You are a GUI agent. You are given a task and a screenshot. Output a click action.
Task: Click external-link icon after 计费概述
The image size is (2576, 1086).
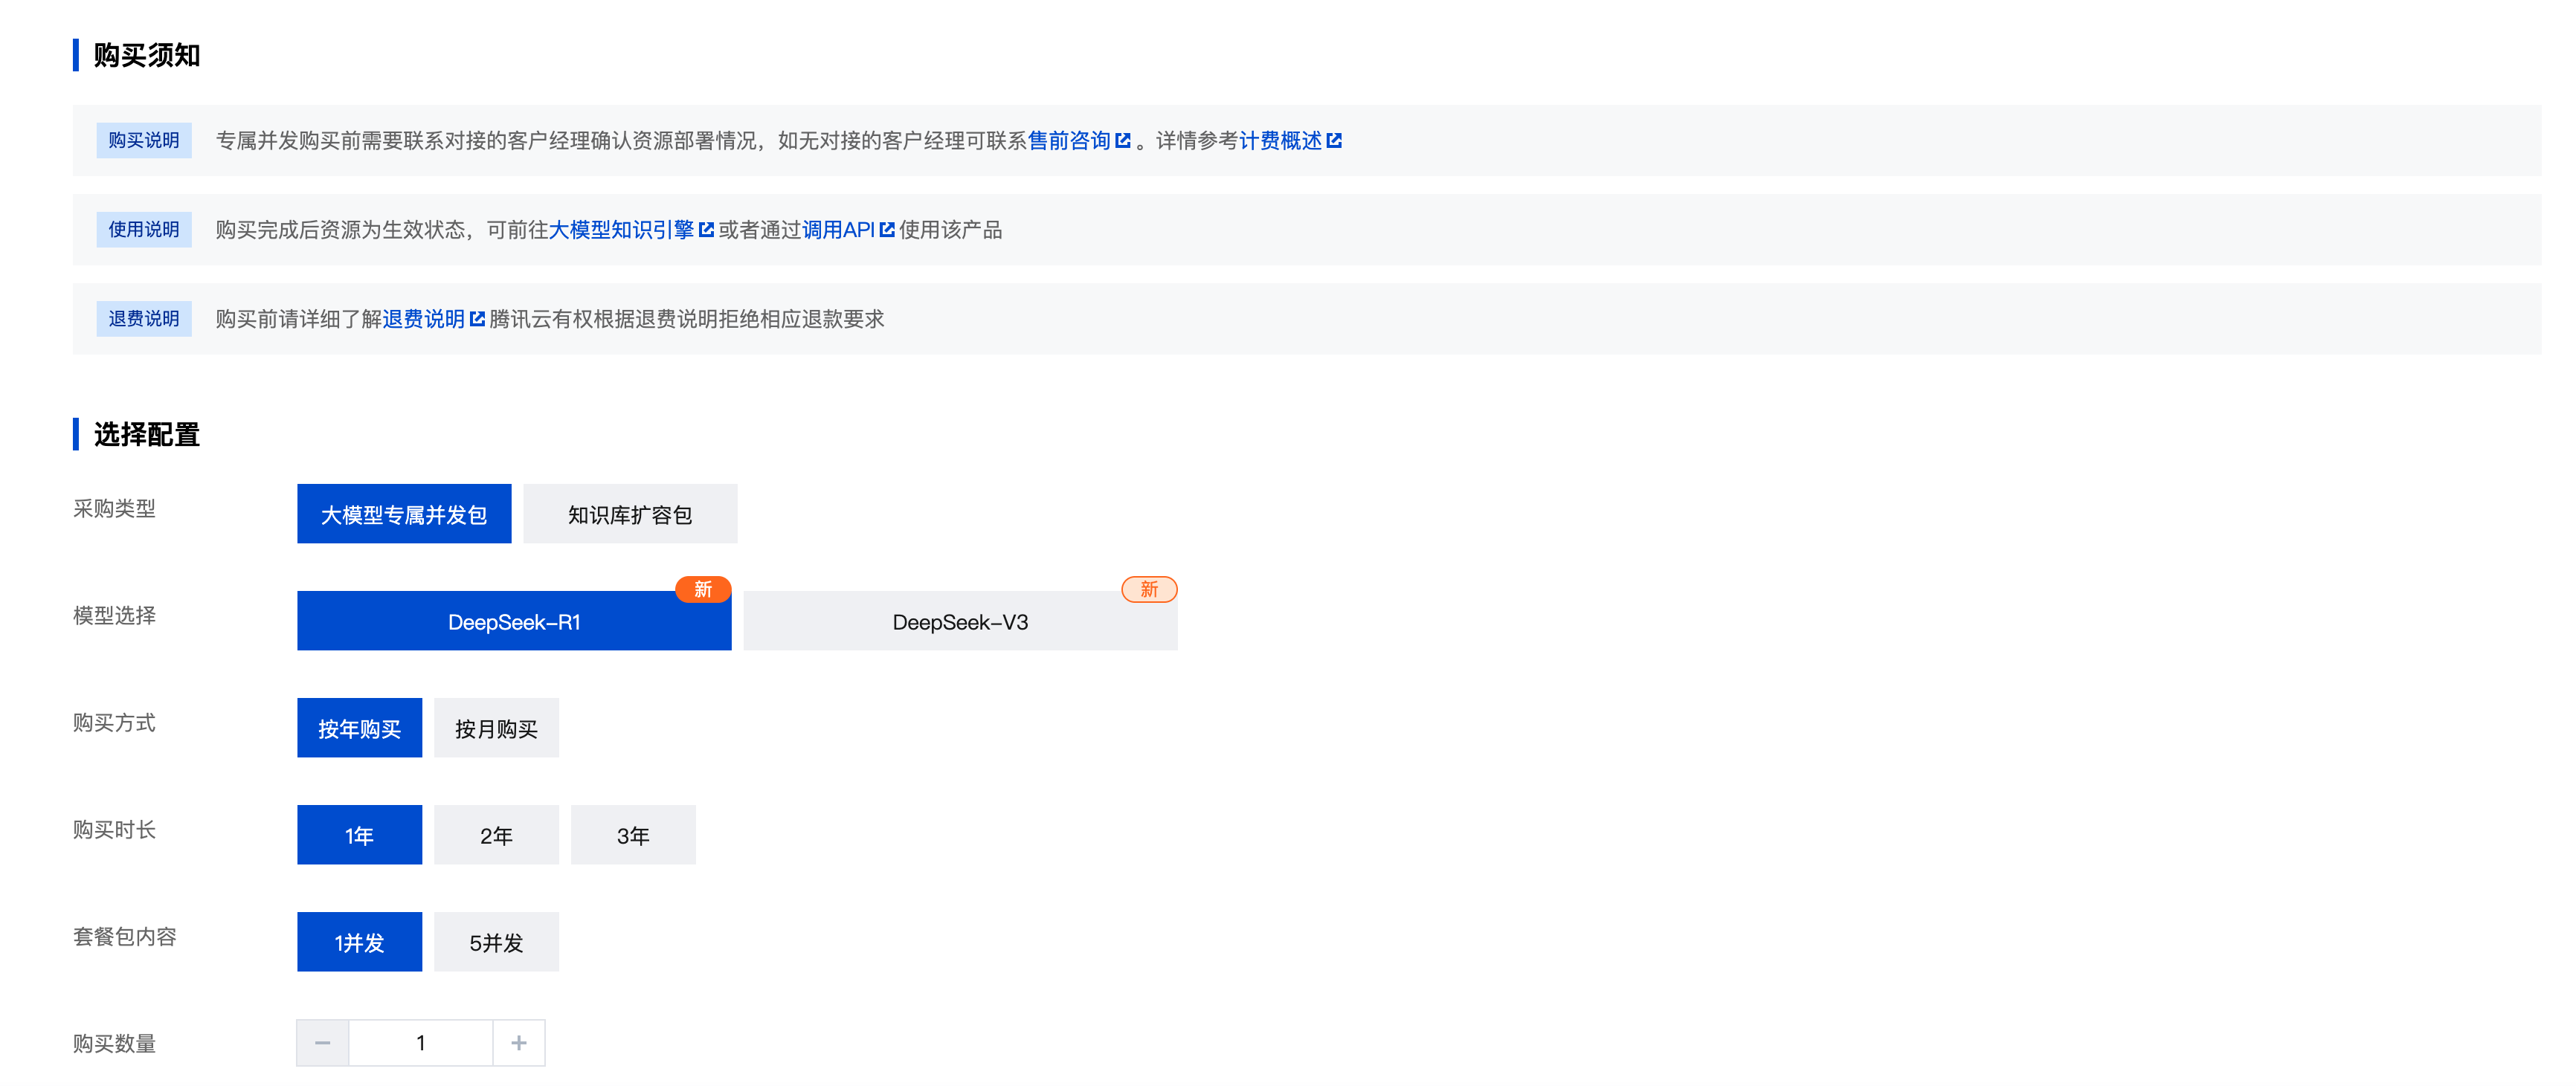tap(1334, 141)
